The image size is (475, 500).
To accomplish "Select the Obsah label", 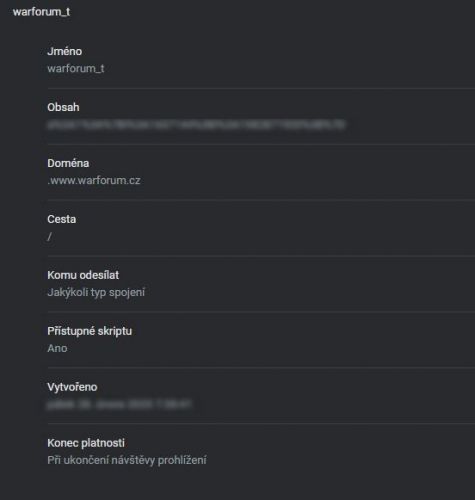I will (63, 107).
